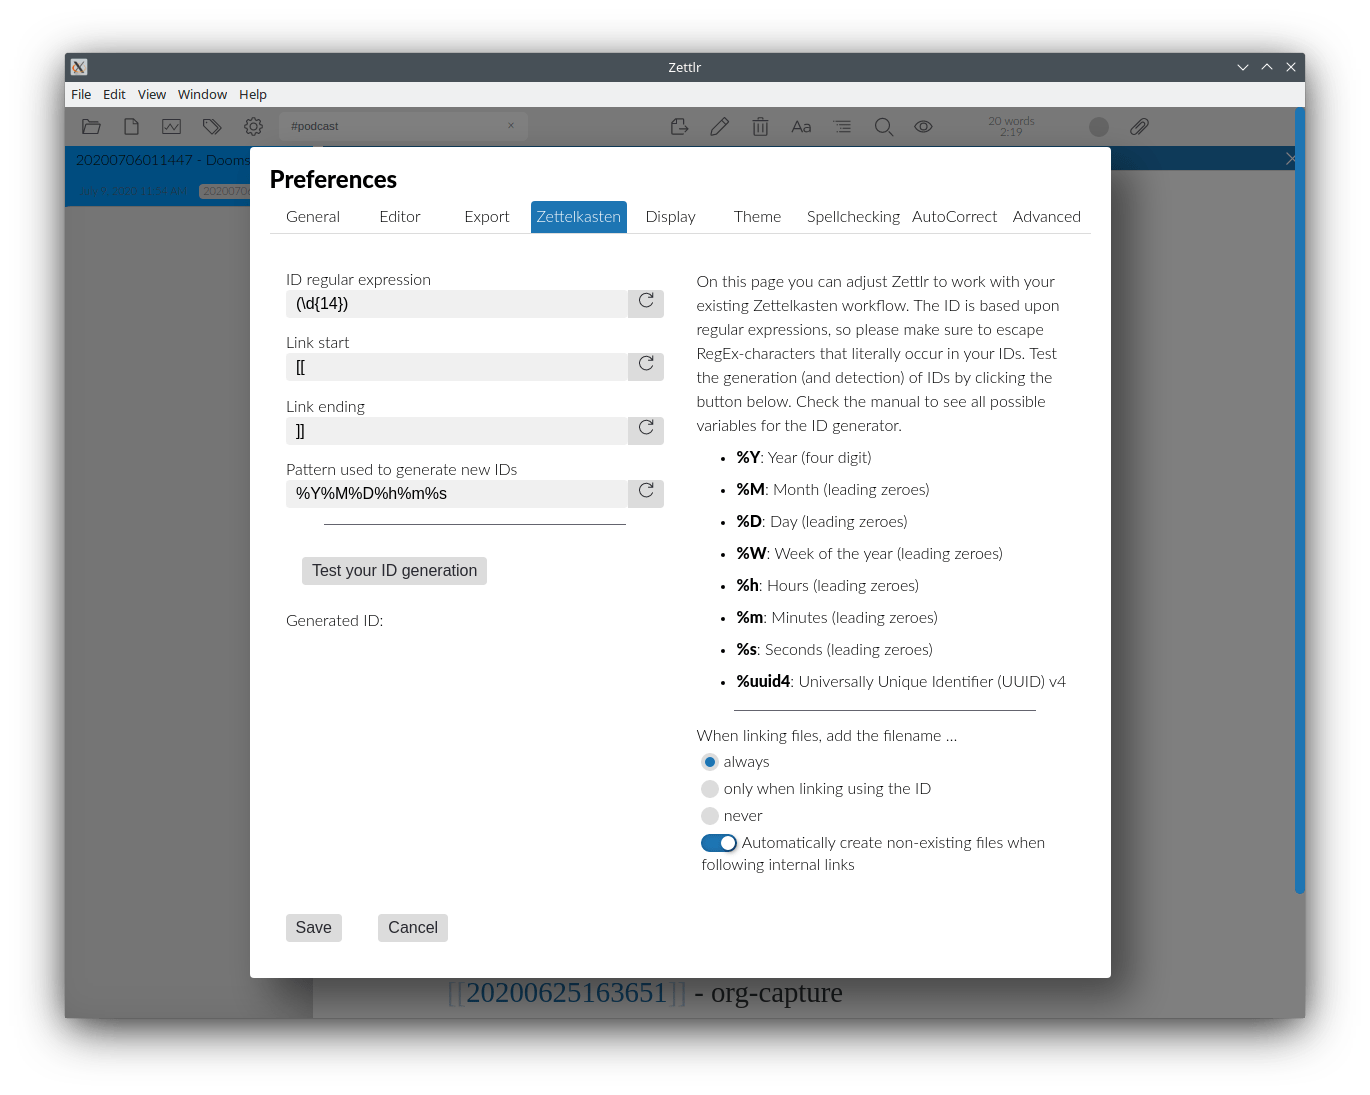This screenshot has height=1095, width=1370.
Task: Click the blue editor scrollbar
Action: point(1300,500)
